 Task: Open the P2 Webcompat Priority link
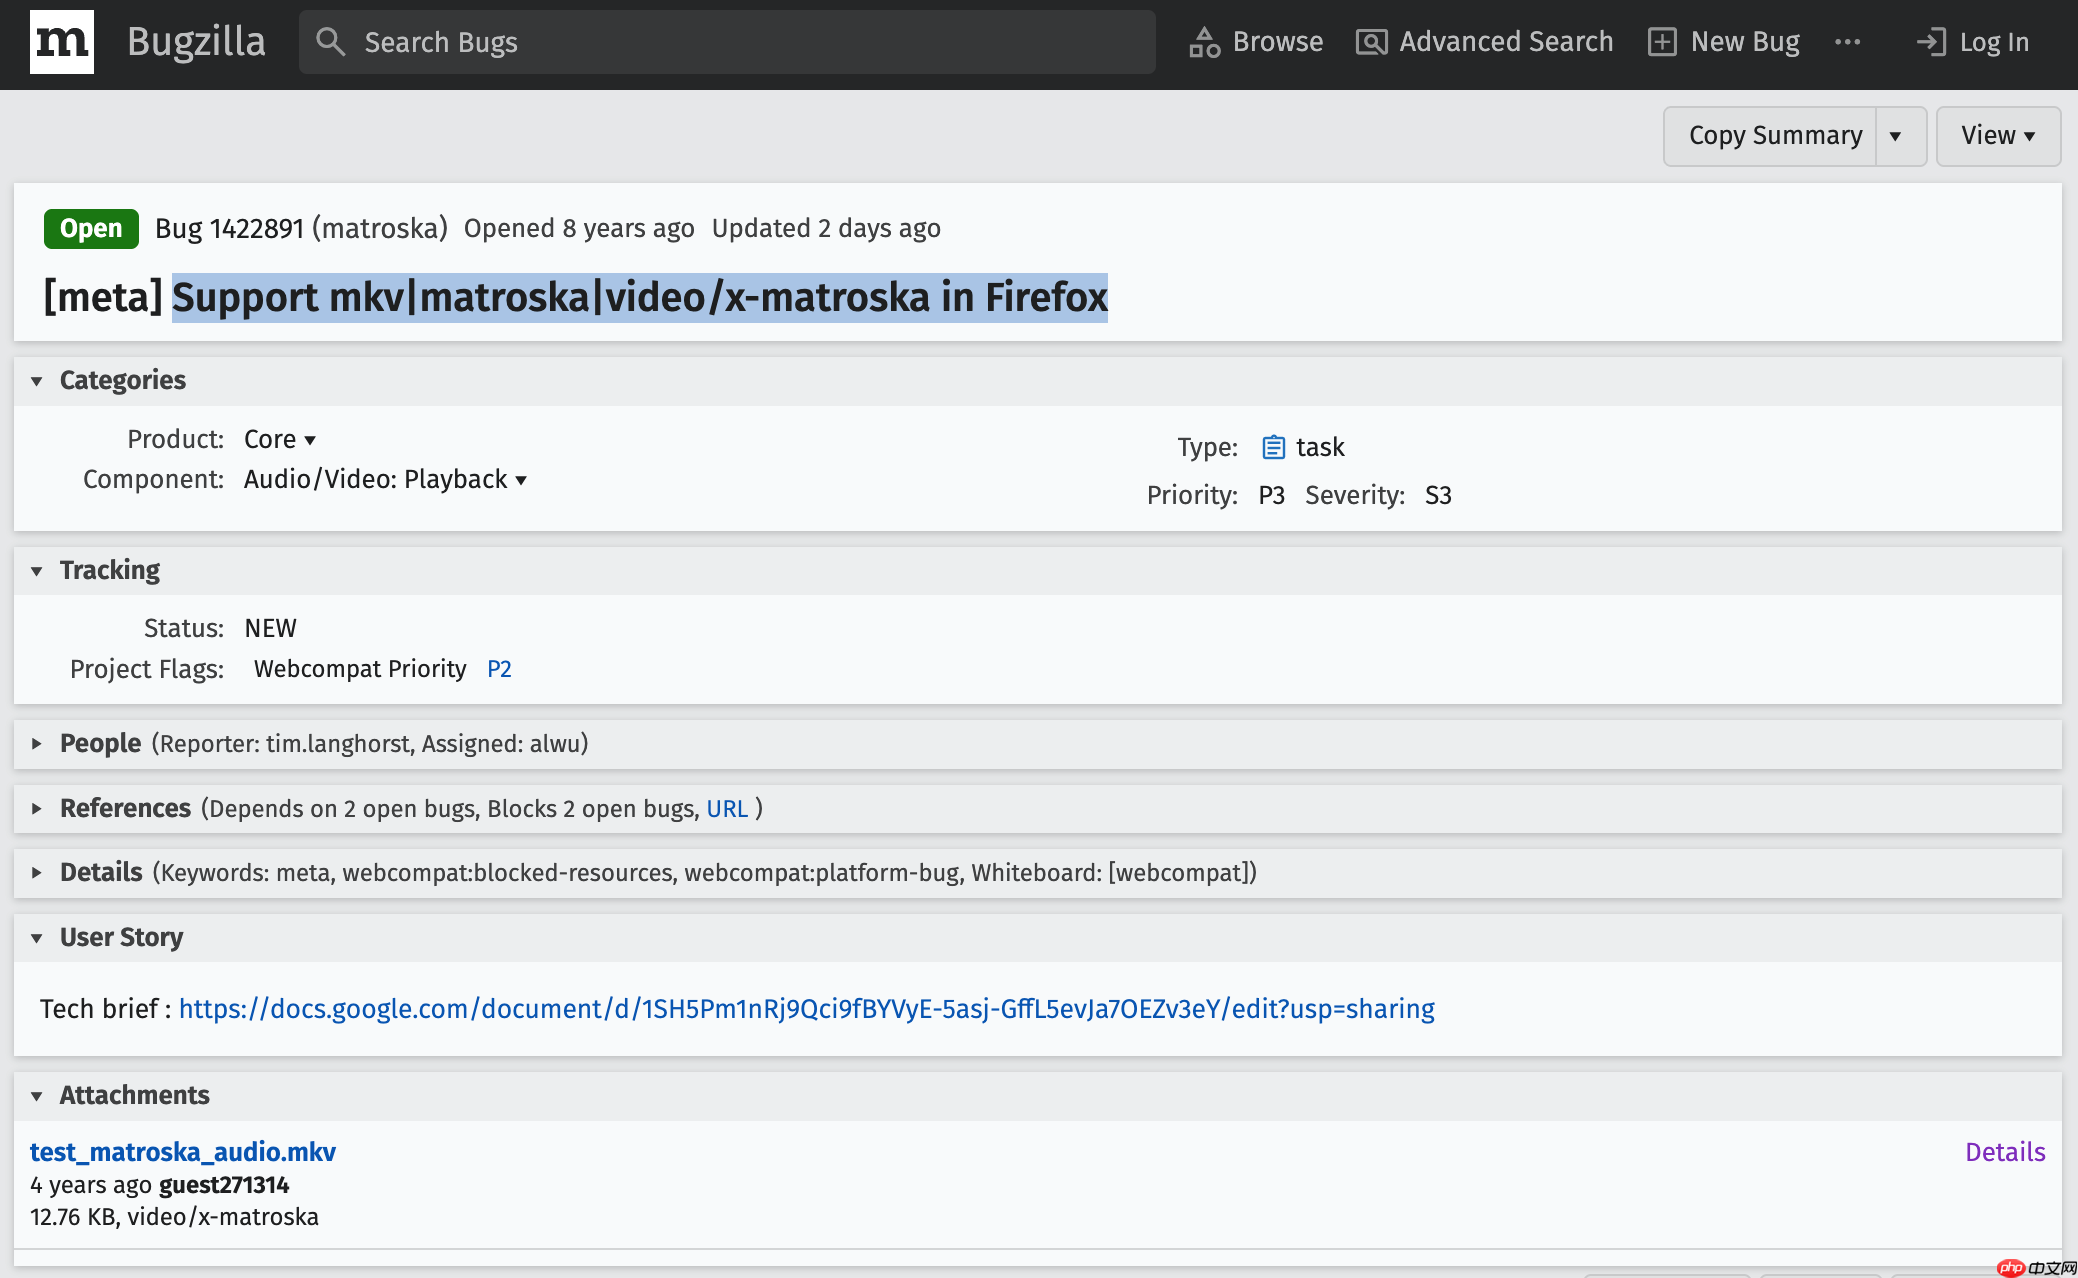point(499,668)
